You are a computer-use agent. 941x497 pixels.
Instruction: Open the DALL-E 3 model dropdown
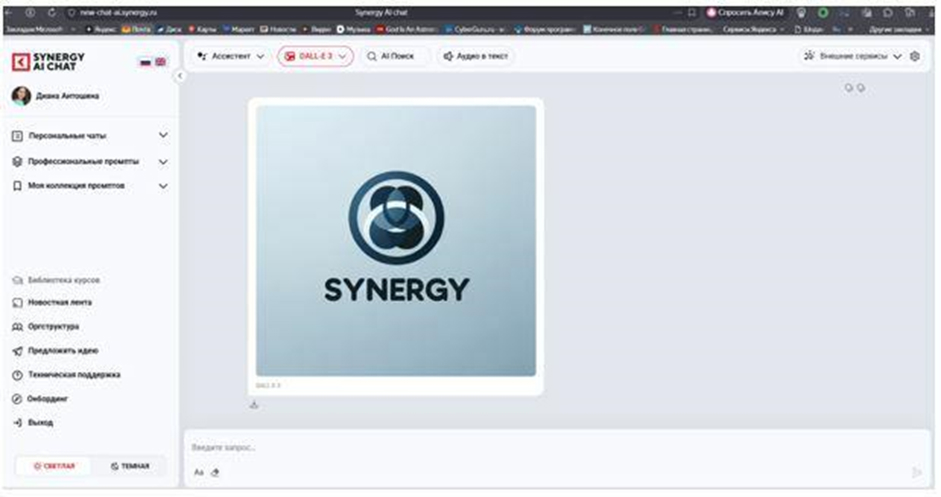(x=315, y=56)
